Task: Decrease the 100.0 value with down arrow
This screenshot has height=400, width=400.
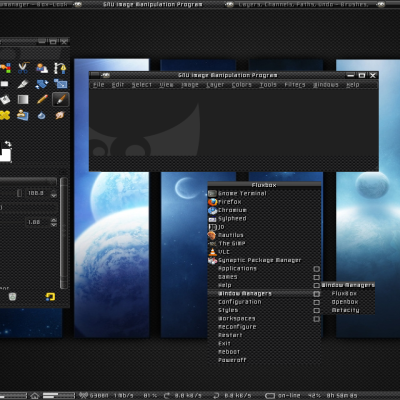Action: [54, 196]
